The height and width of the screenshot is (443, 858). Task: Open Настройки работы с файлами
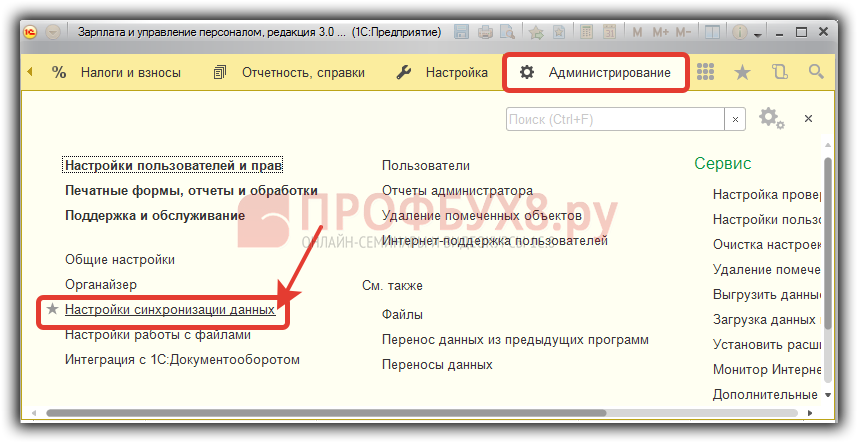158,335
